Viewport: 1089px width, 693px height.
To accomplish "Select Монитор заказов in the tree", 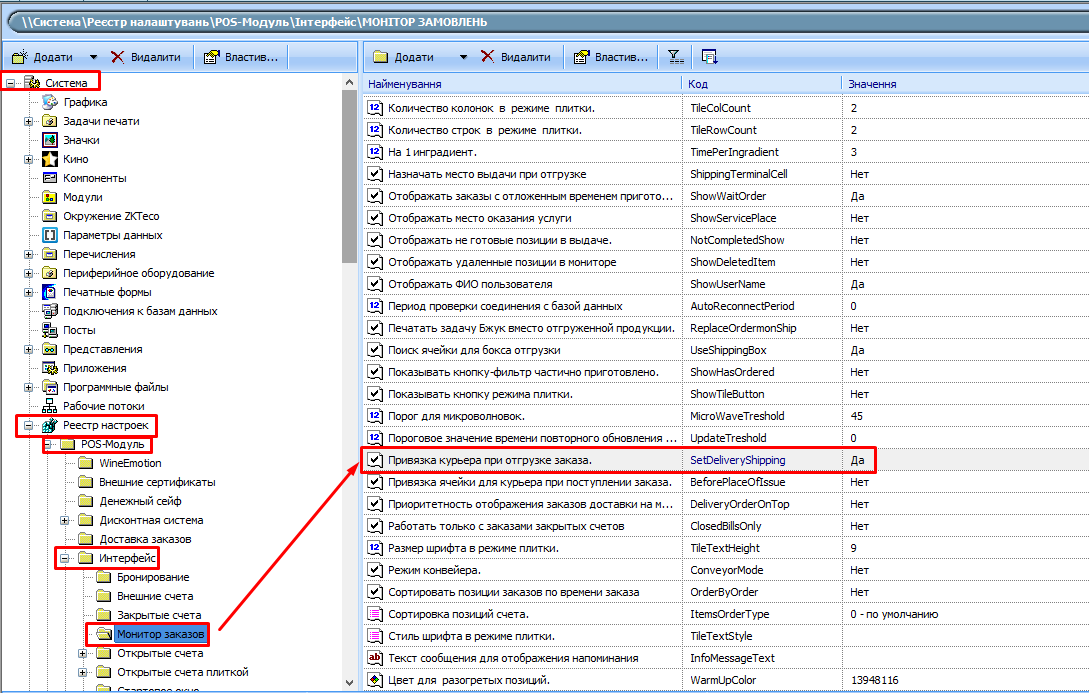I will [159, 634].
